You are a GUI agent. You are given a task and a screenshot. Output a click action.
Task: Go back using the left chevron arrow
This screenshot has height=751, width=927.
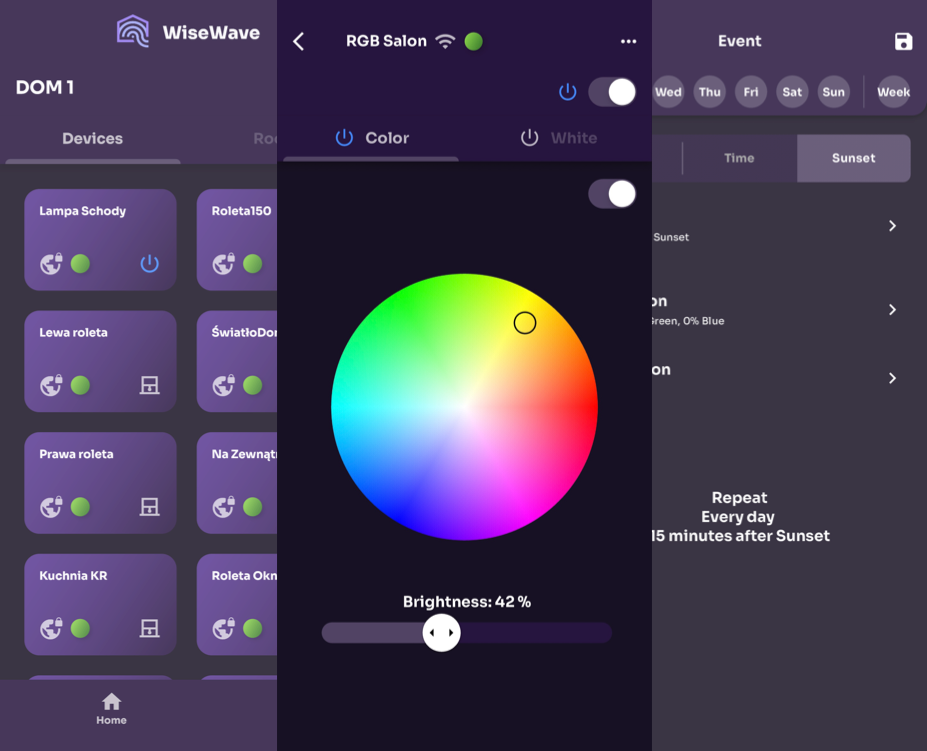tap(298, 41)
